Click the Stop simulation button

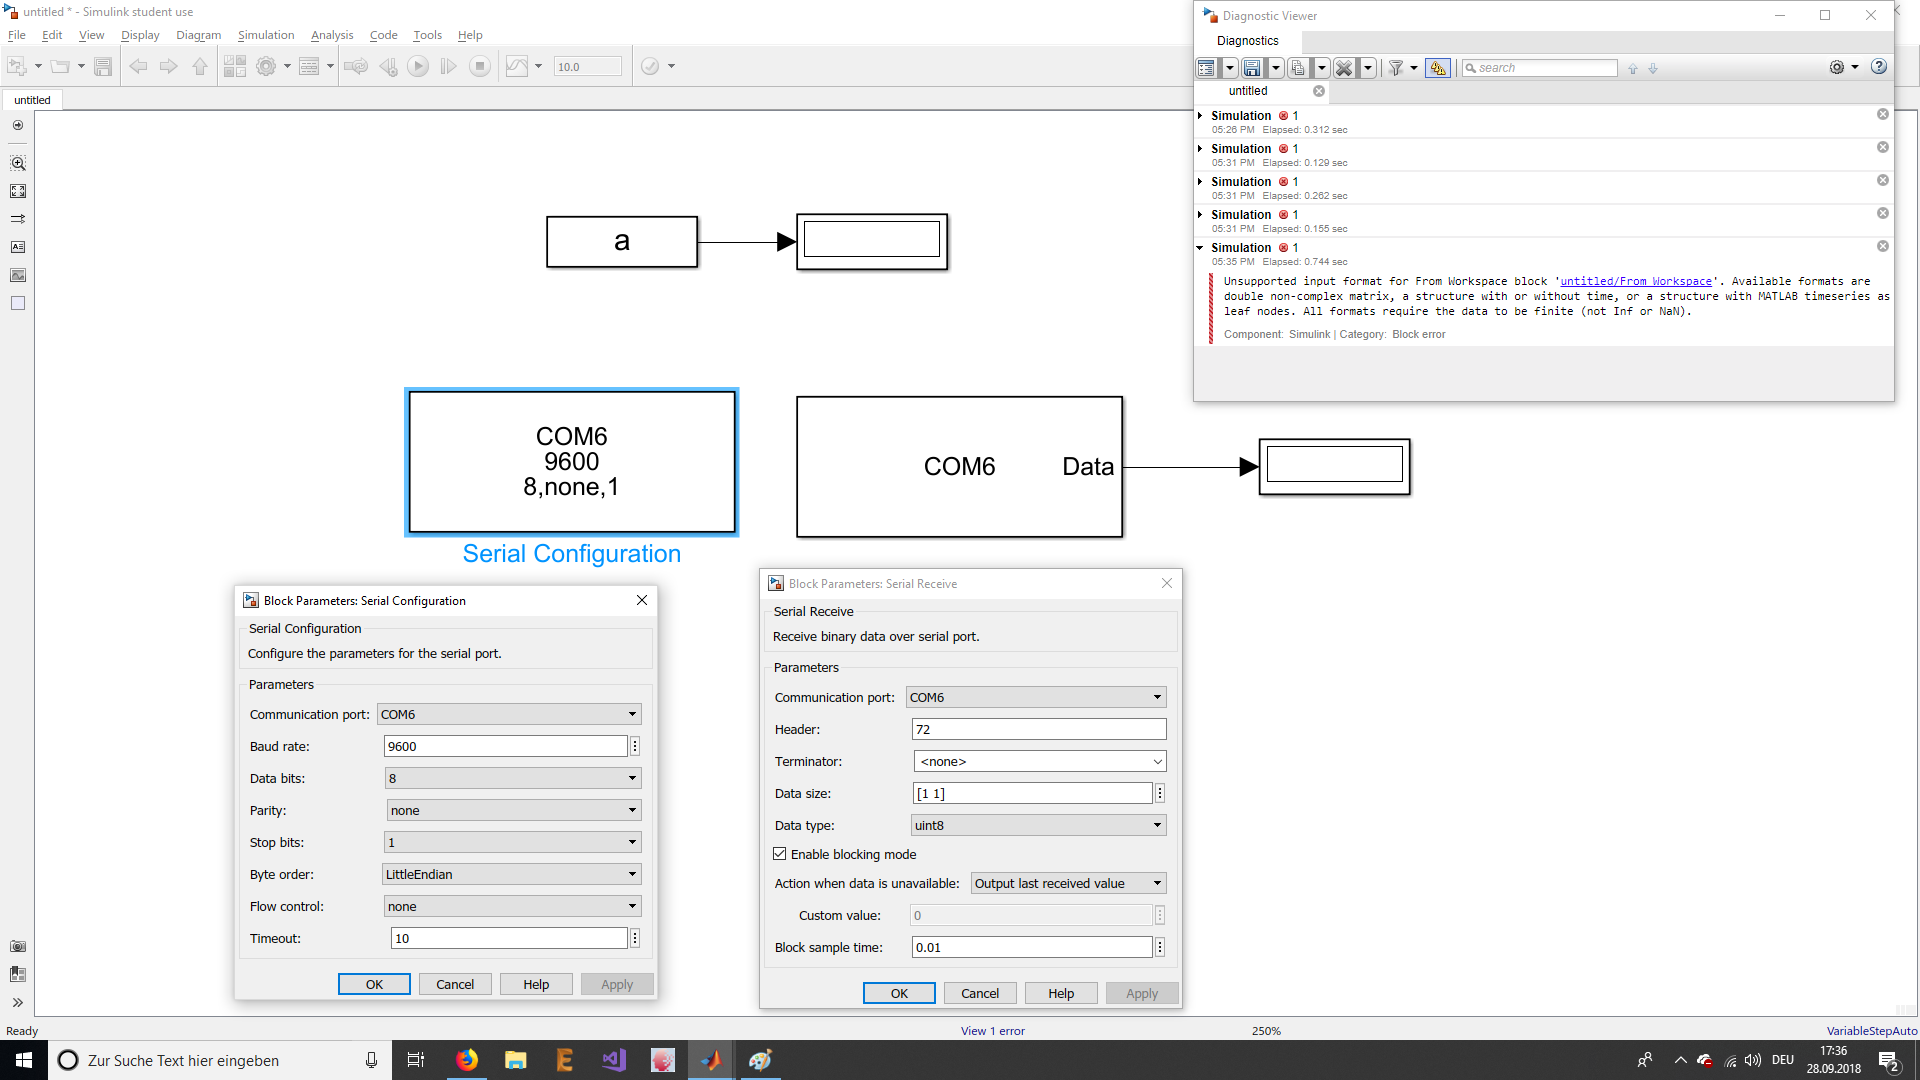click(480, 66)
